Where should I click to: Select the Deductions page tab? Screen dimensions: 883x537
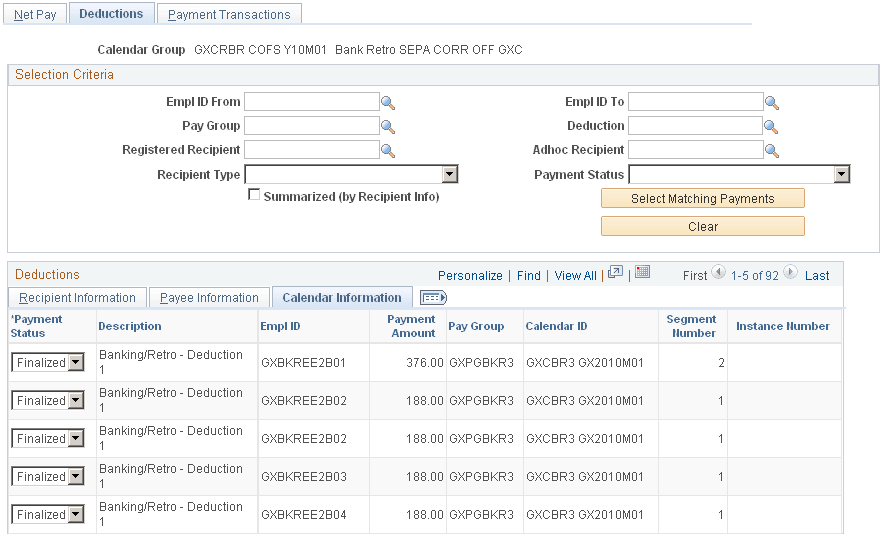click(111, 14)
